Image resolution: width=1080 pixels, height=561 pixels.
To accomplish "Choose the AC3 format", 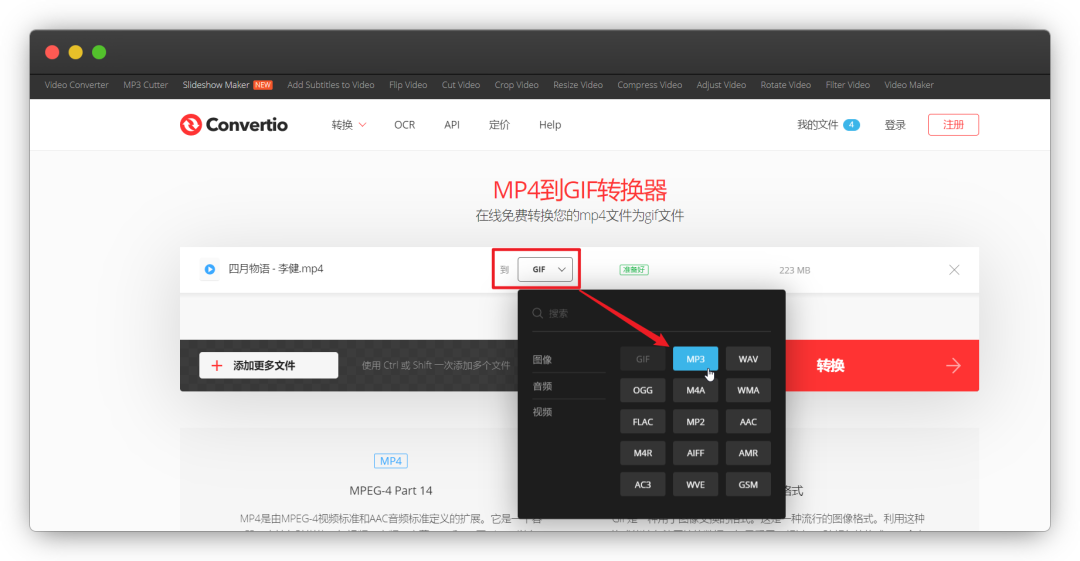I will pos(643,484).
